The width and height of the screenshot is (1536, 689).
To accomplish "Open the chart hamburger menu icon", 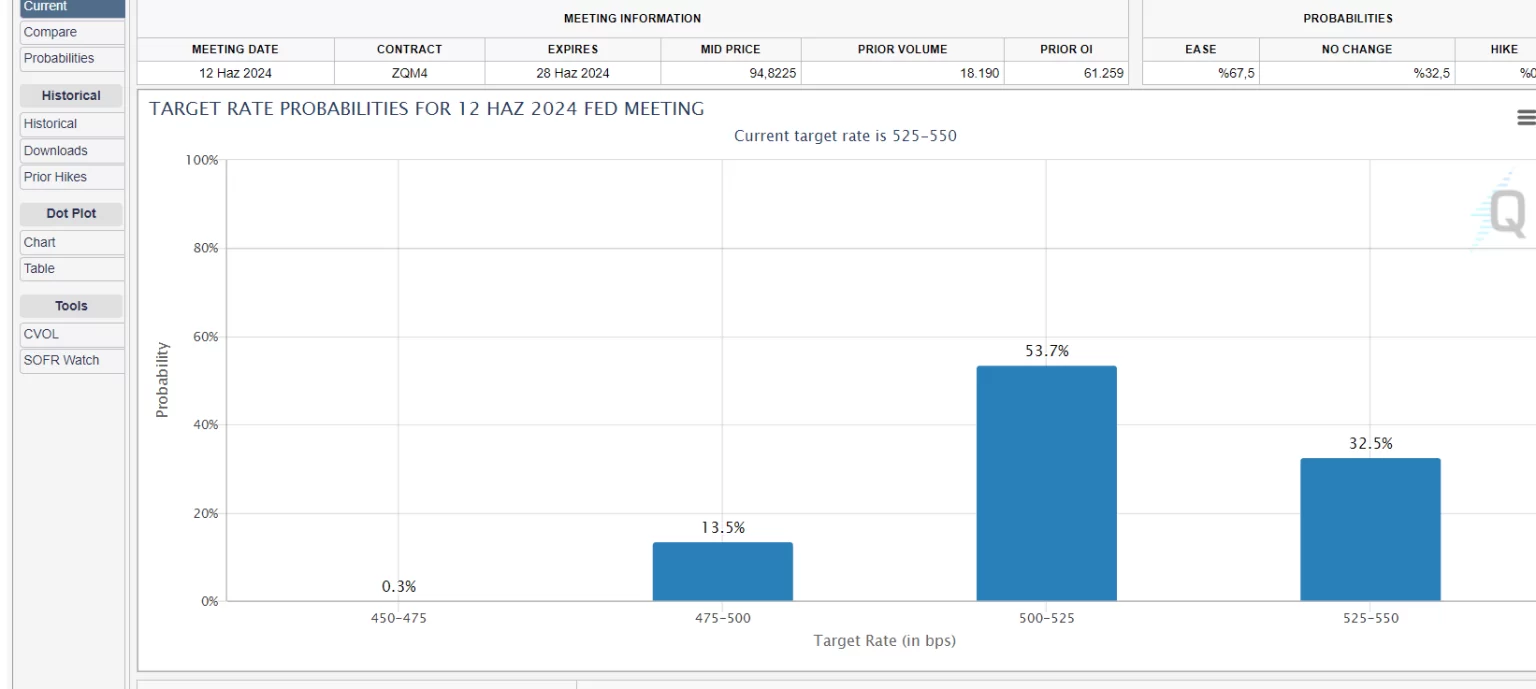I will click(1525, 118).
